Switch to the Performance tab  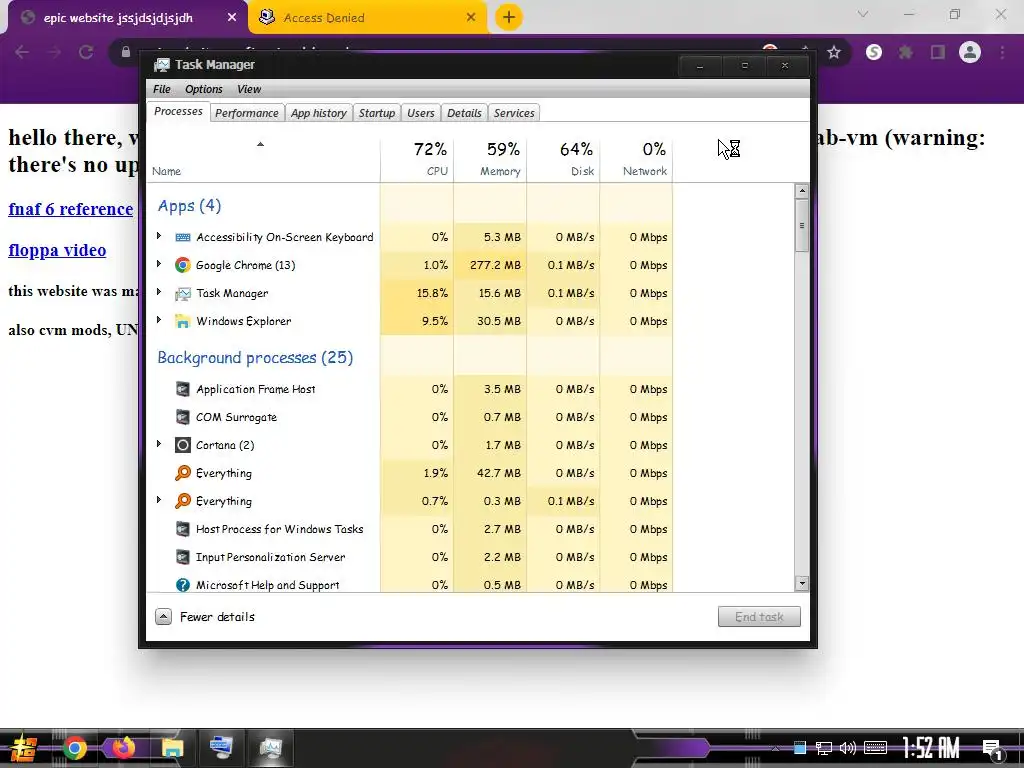[247, 113]
